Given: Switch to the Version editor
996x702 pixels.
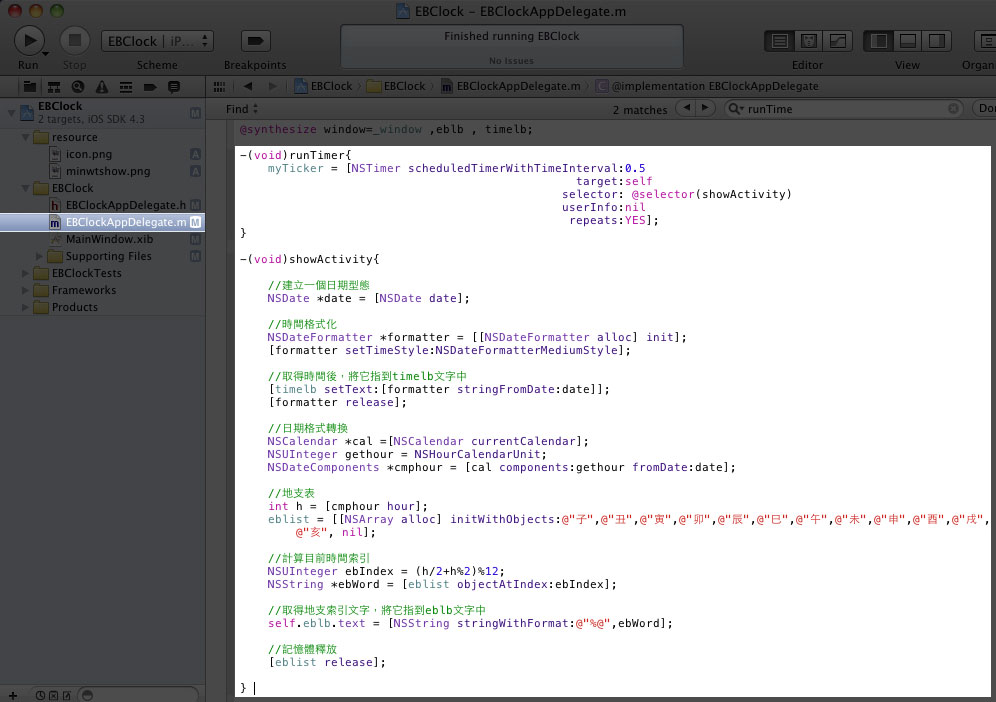Looking at the screenshot, I should (838, 41).
